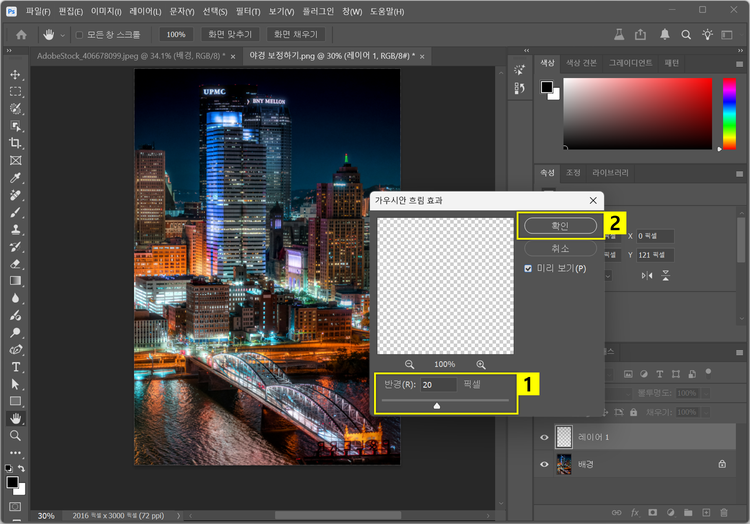This screenshot has height=524, width=750.
Task: Collapse the right panels with the double arrow
Action: [x=739, y=52]
